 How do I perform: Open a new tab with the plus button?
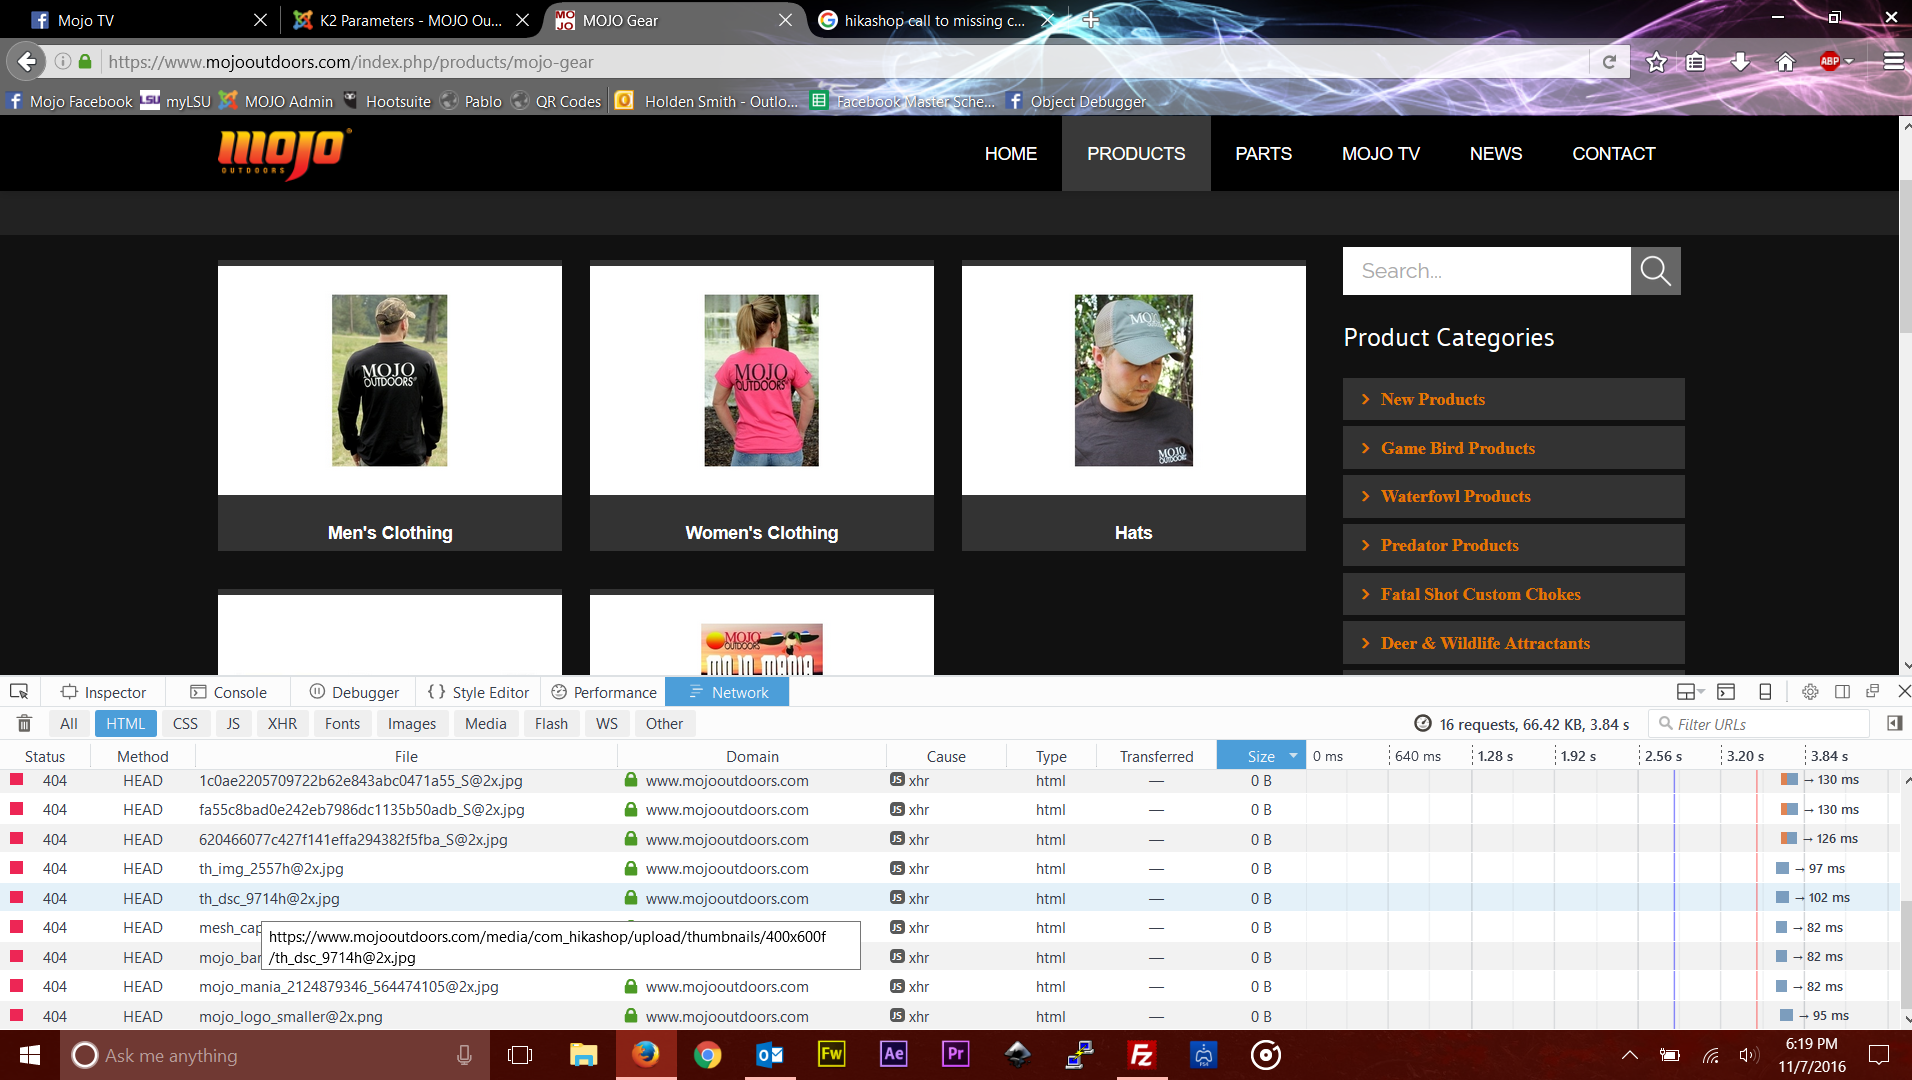[1091, 20]
